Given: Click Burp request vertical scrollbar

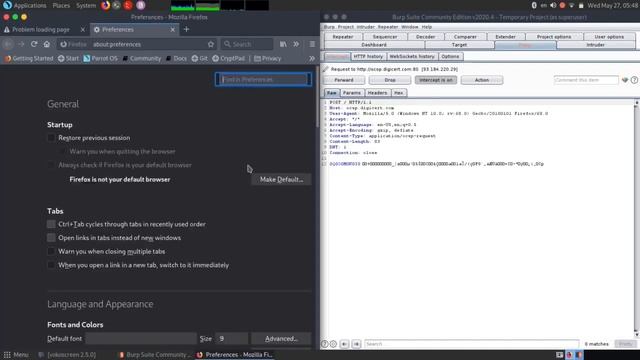Looking at the screenshot, I should (x=636, y=218).
